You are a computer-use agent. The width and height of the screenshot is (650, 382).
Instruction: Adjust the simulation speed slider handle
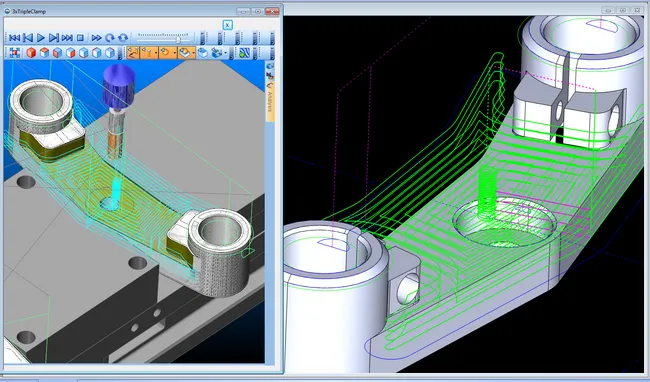(x=178, y=39)
